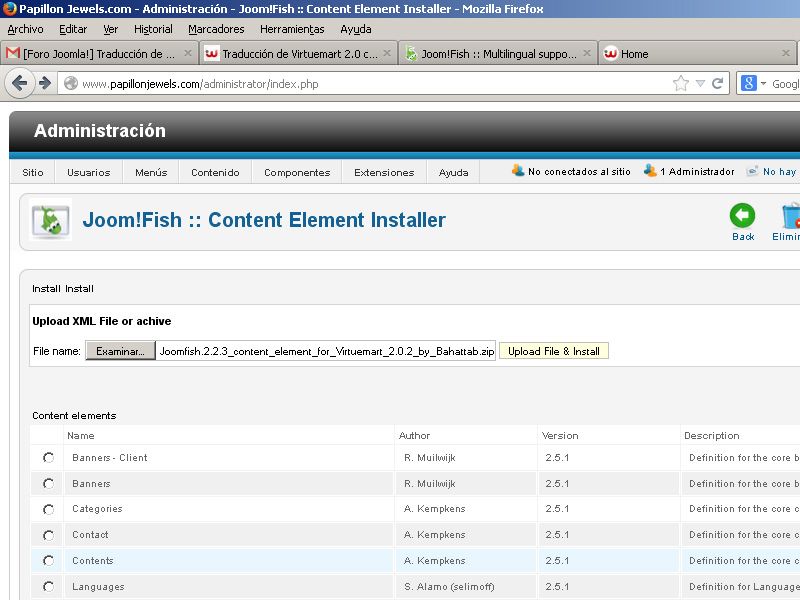Click the file name path input field
Screen dimensions: 800x600
click(326, 351)
